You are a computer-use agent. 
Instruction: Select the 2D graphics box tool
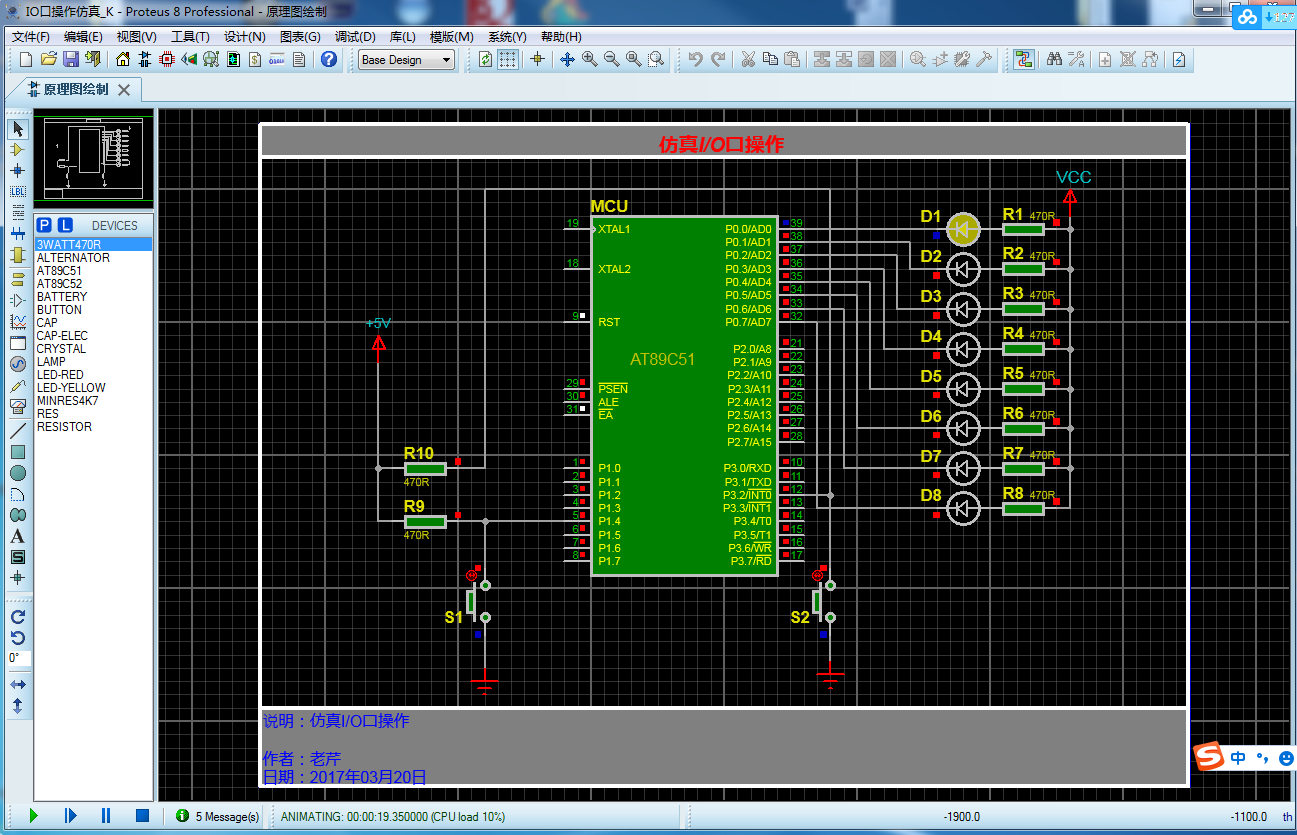click(x=18, y=452)
